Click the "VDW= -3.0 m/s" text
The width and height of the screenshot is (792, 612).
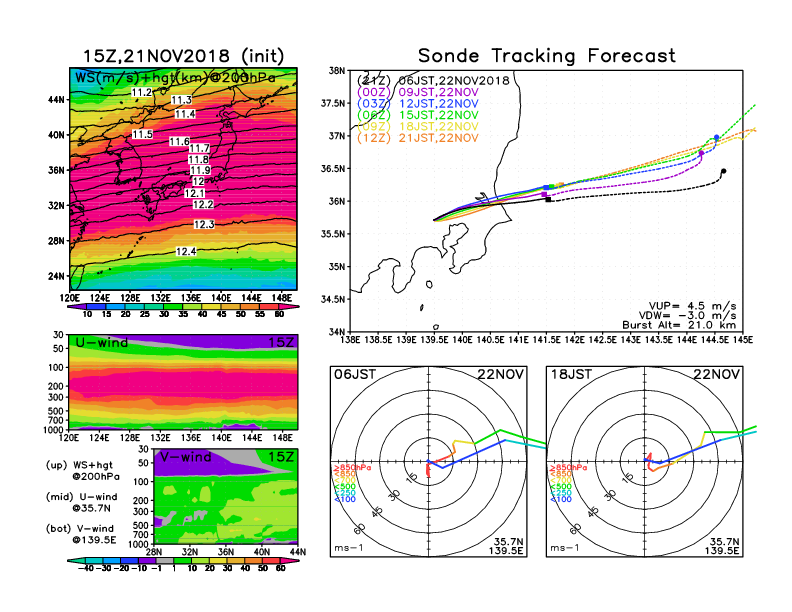click(x=687, y=316)
